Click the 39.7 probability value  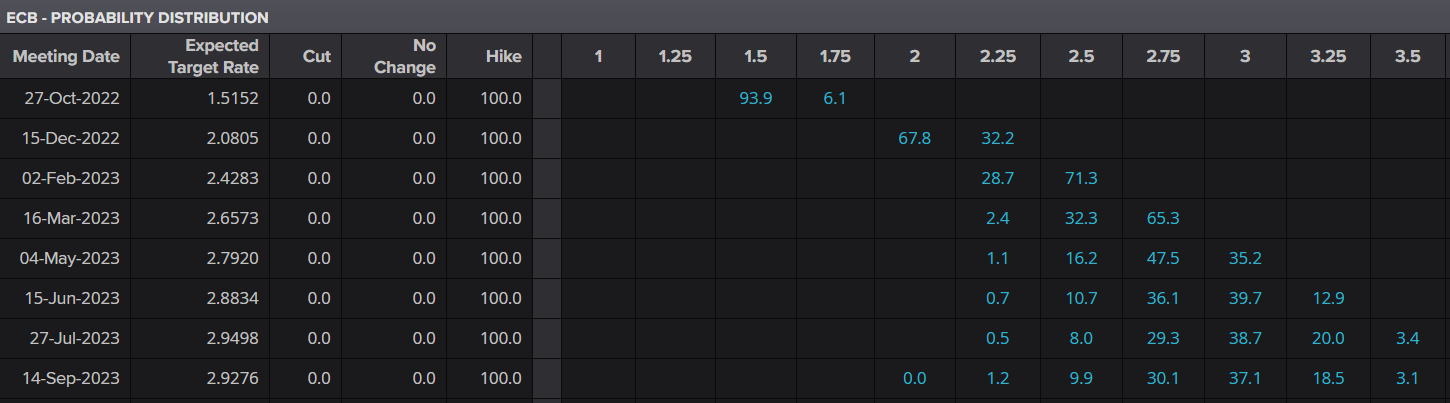pyautogui.click(x=1245, y=298)
